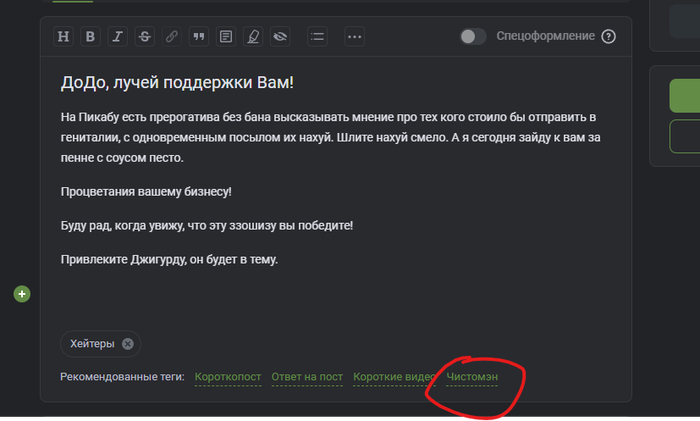This screenshot has width=700, height=421.
Task: Click the post title ДоДо, лучей поддержки Вам!
Action: (x=177, y=83)
